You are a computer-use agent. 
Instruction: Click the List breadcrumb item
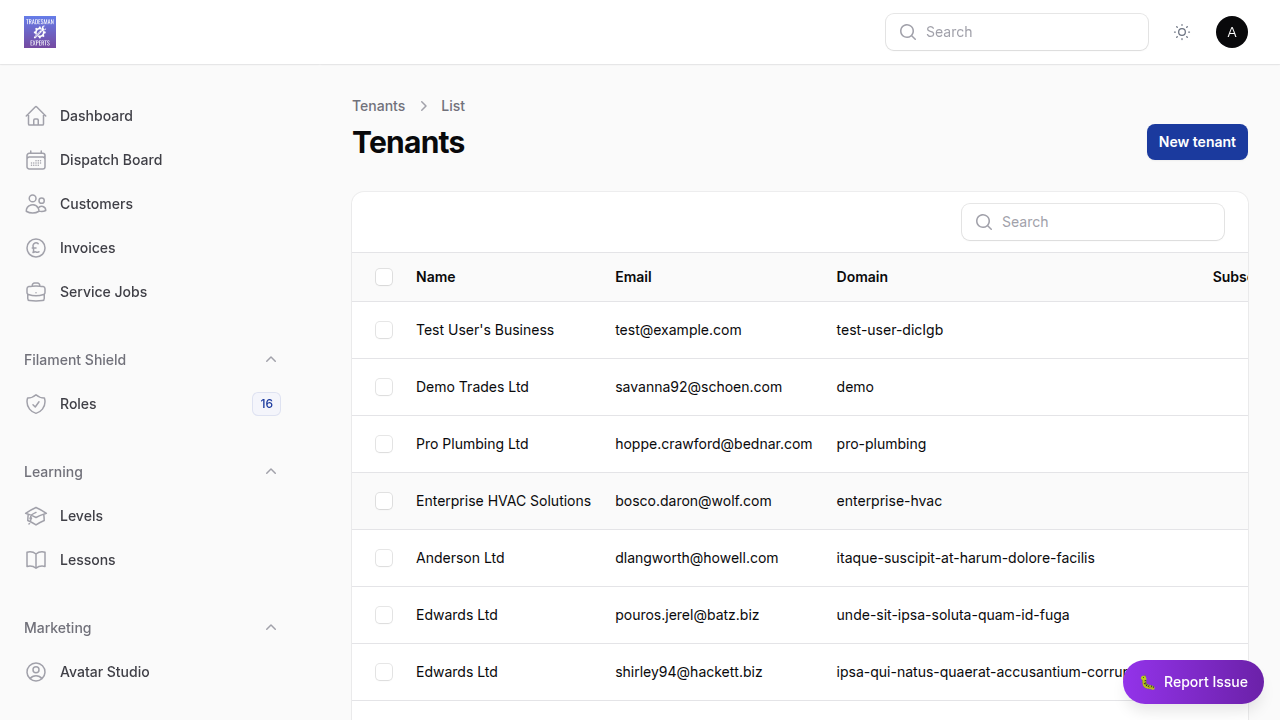(452, 105)
